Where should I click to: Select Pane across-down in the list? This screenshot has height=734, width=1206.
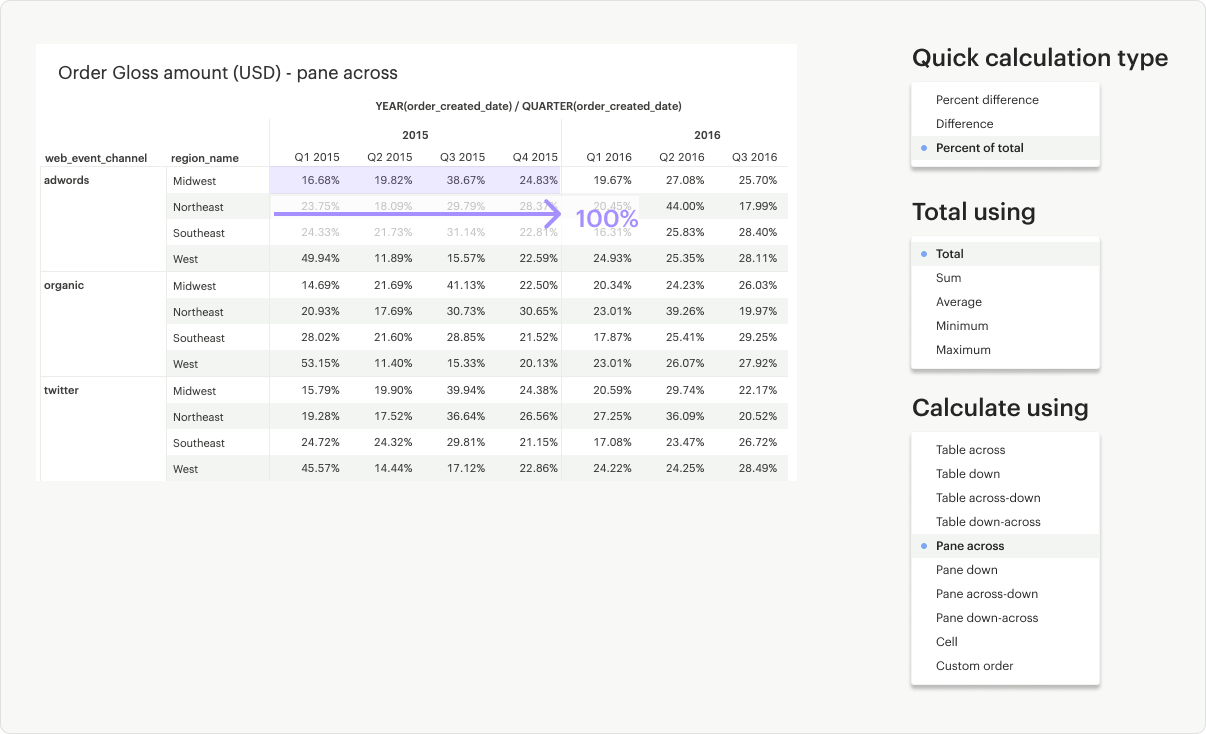click(x=986, y=594)
